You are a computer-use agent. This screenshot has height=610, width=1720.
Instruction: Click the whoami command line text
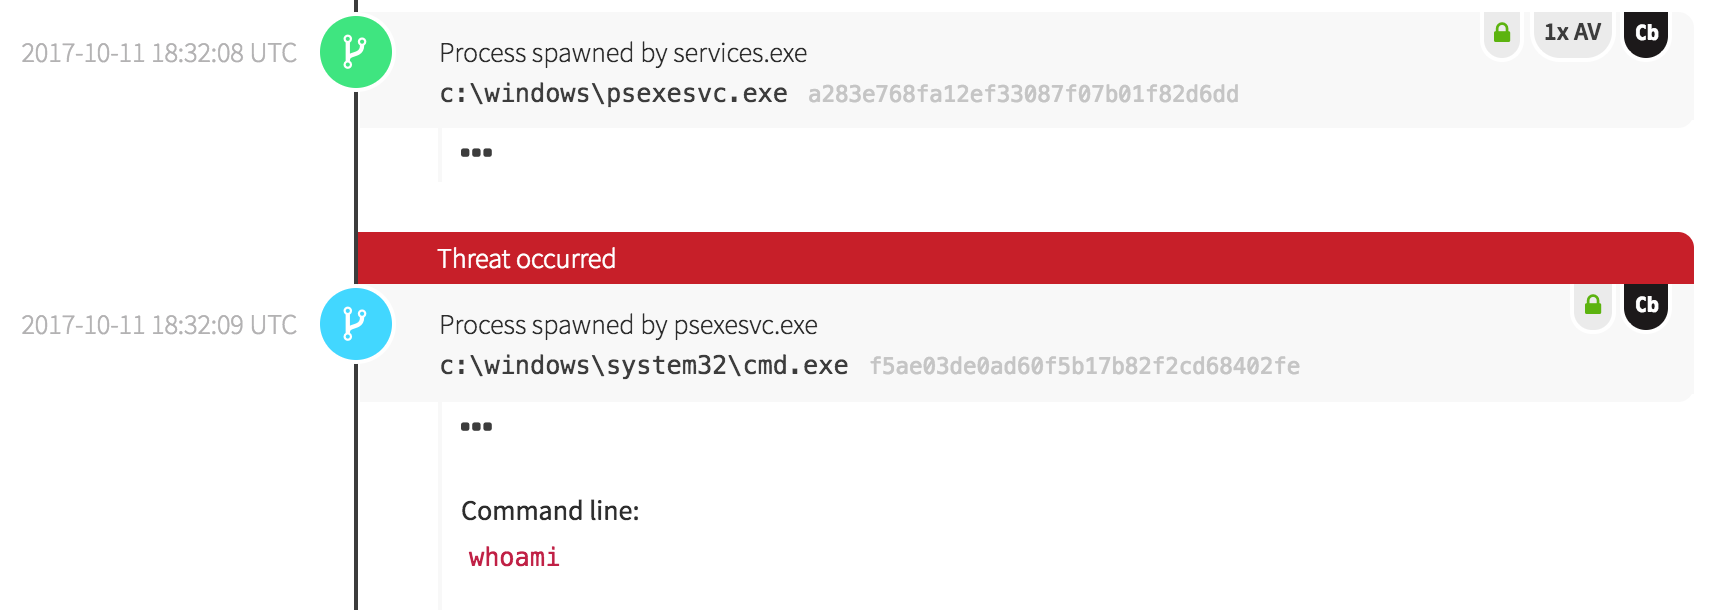514,557
